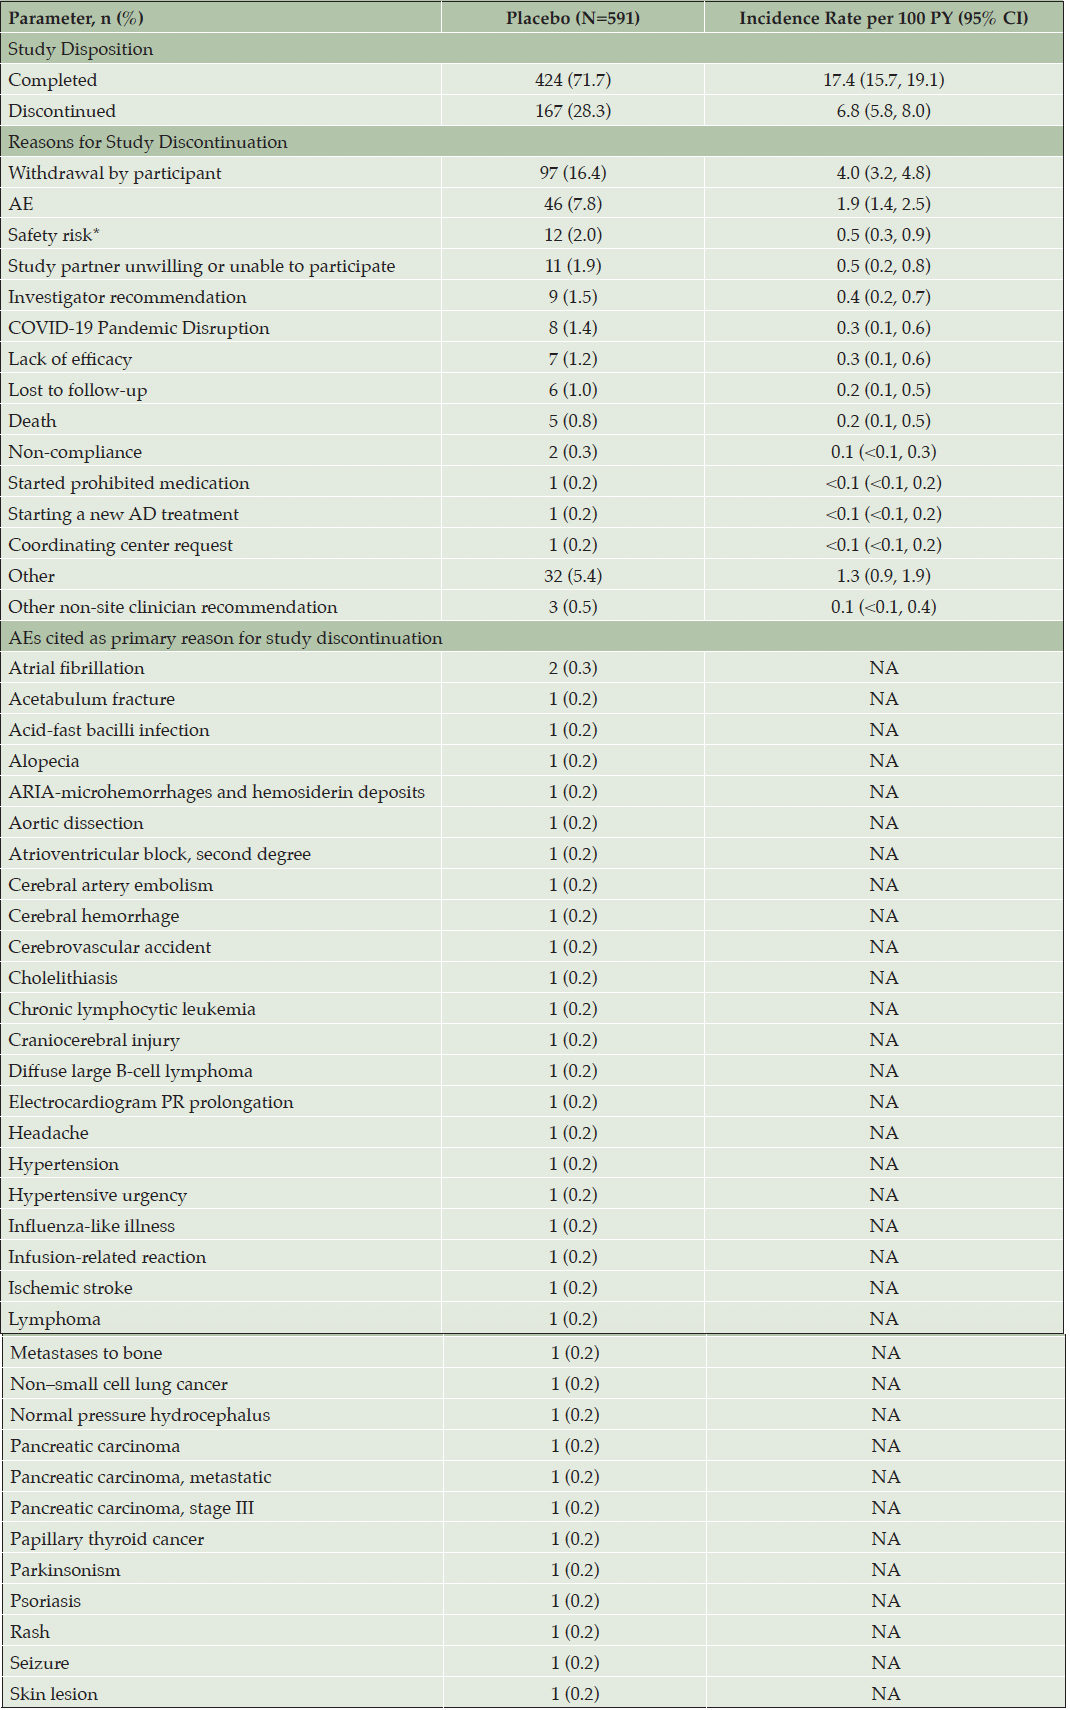The width and height of the screenshot is (1070, 1710).
Task: Click the 'Non-compliance' row label
Action: pyautogui.click(x=75, y=452)
